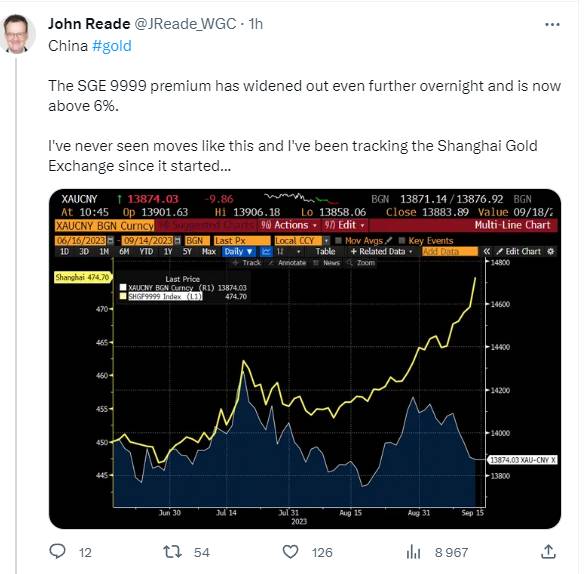Click the reply speech bubble icon

[57, 552]
